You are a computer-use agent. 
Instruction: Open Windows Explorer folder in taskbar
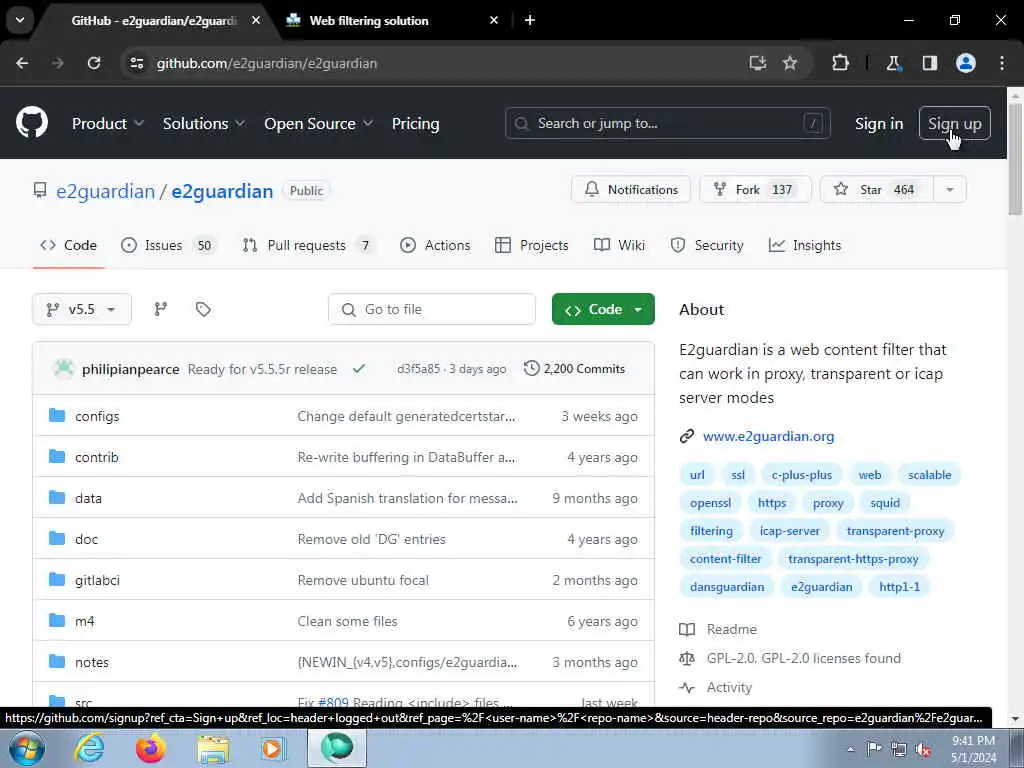click(x=214, y=748)
